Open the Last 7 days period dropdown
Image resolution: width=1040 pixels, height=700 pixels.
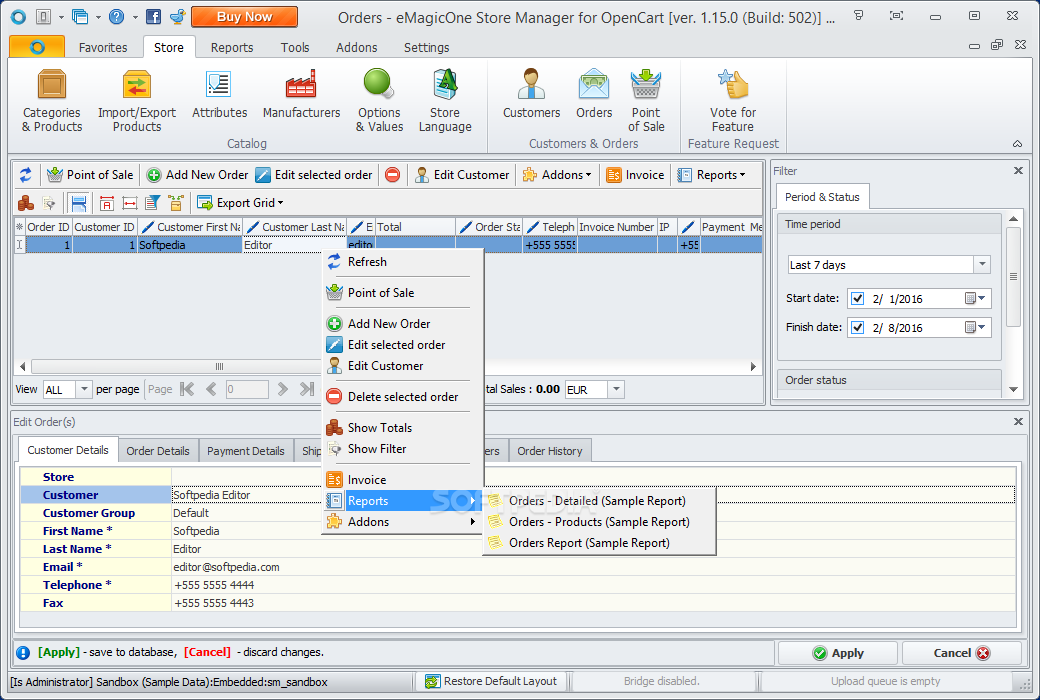(982, 265)
